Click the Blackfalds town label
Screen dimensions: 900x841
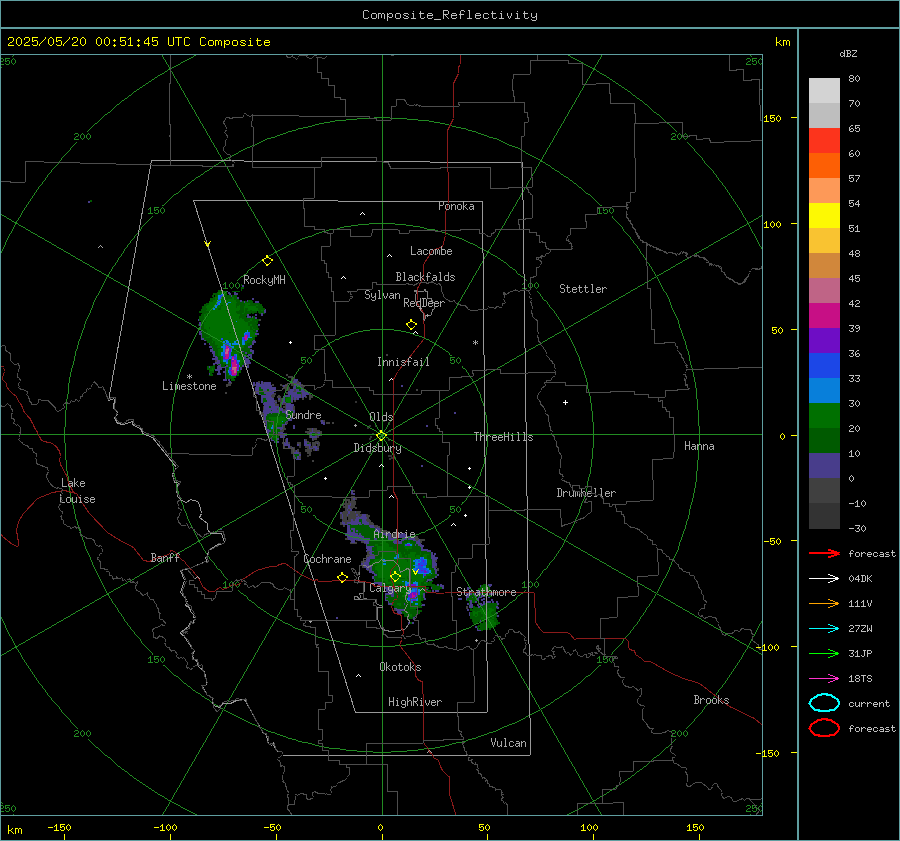[x=425, y=277]
